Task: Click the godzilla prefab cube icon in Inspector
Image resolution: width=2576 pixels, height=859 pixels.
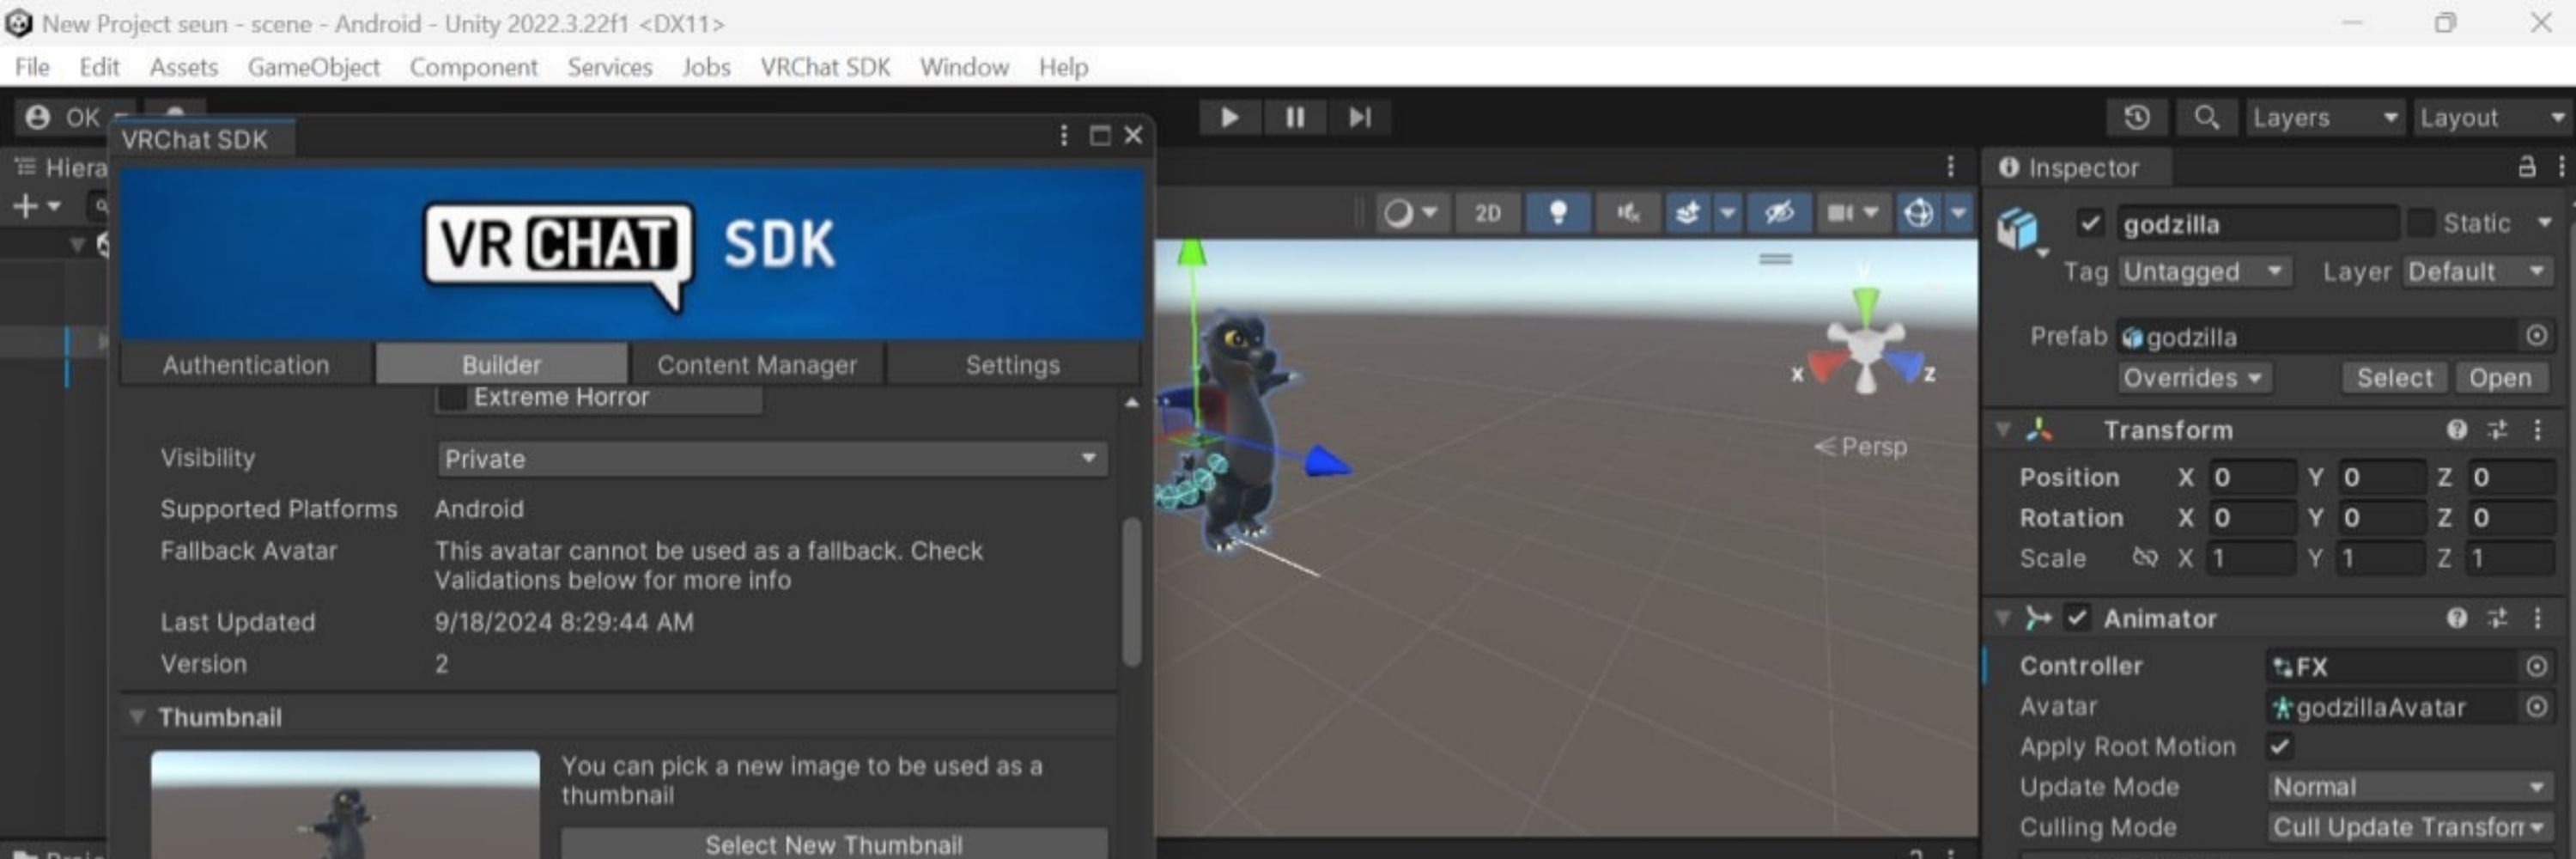Action: coord(2018,229)
